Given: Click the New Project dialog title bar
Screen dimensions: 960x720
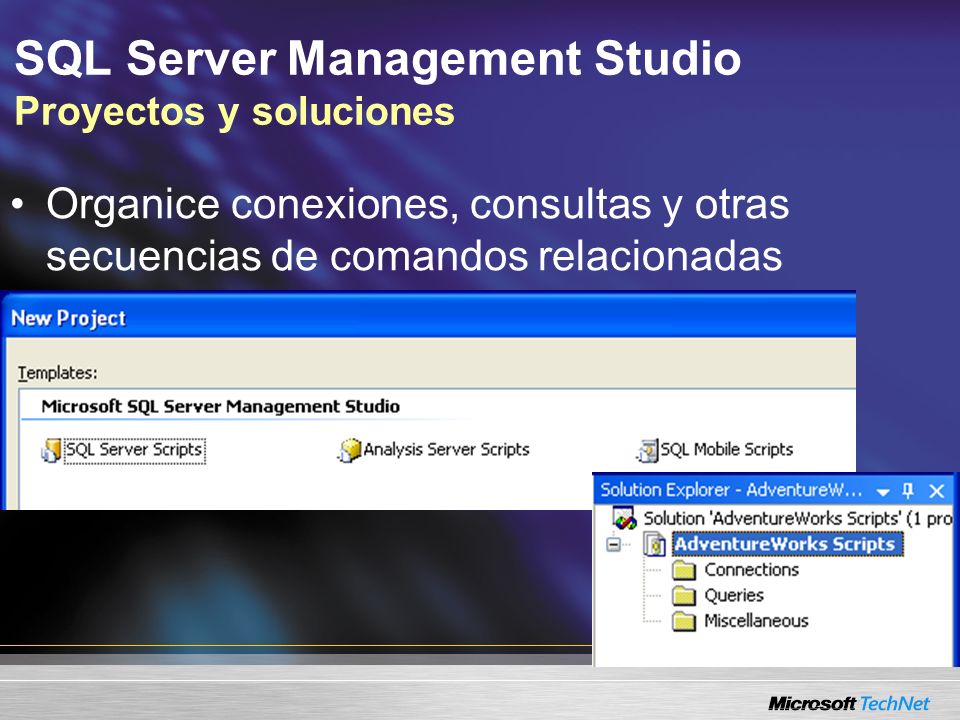Looking at the screenshot, I should pos(429,318).
